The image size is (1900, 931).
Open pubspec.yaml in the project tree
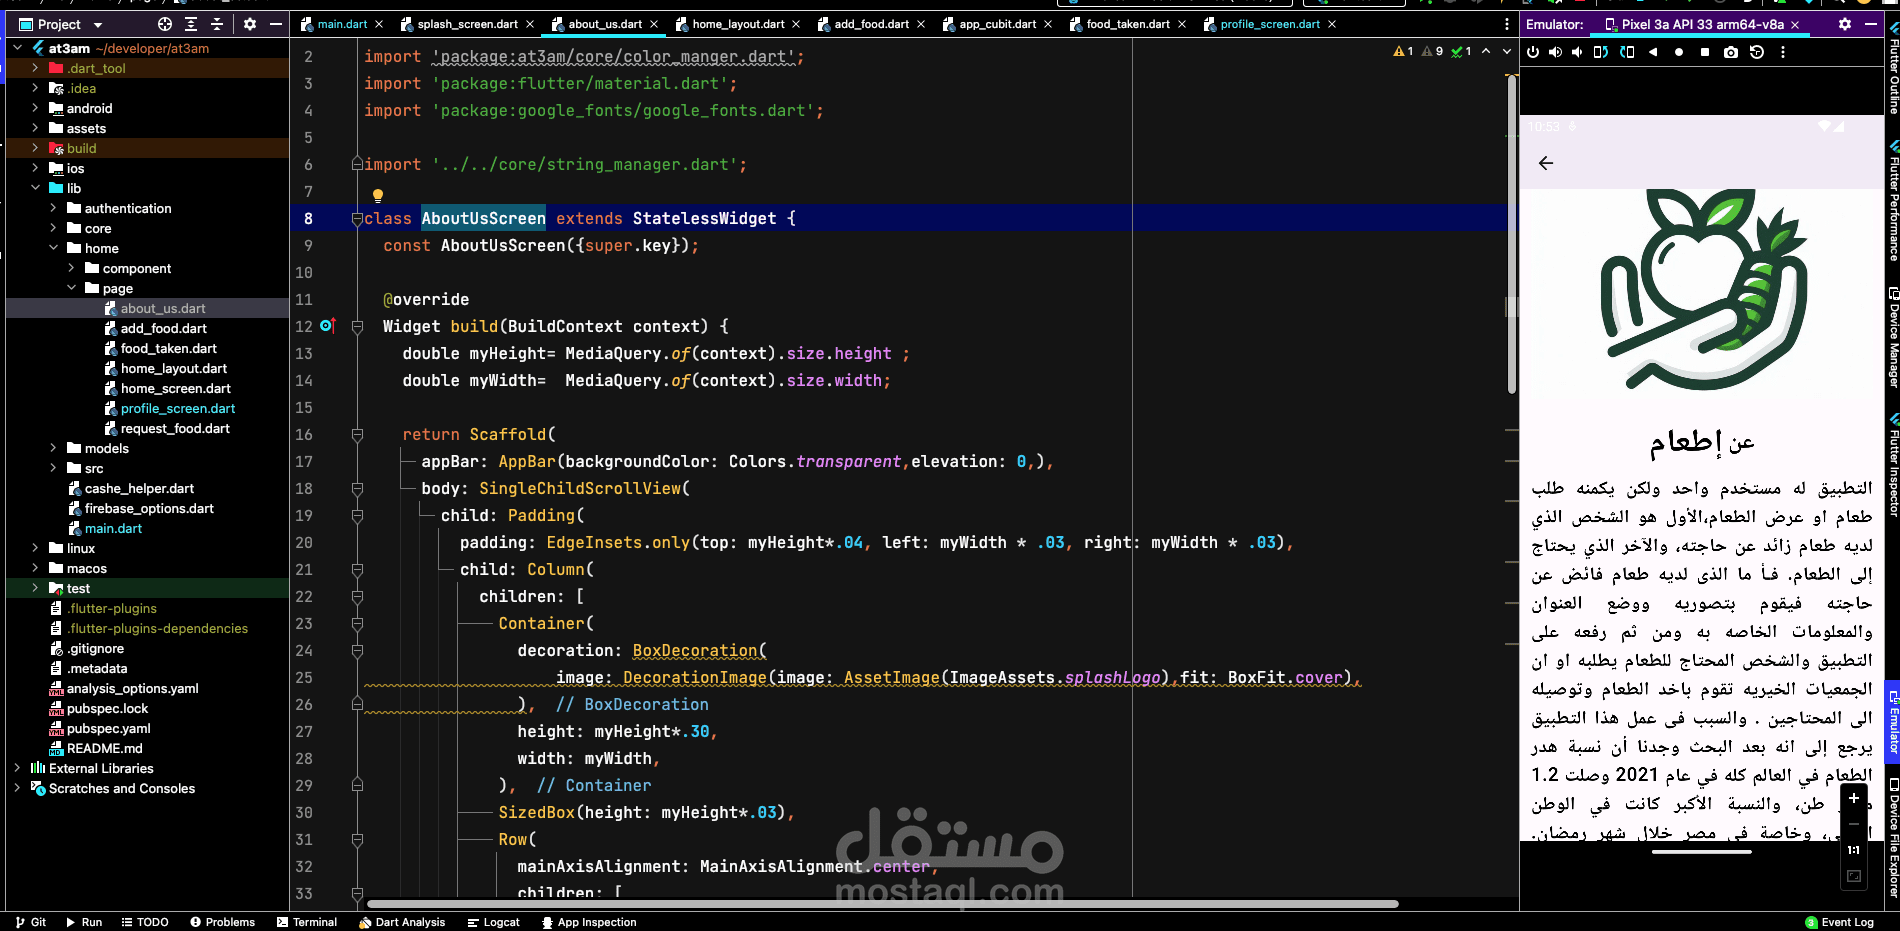pyautogui.click(x=108, y=728)
